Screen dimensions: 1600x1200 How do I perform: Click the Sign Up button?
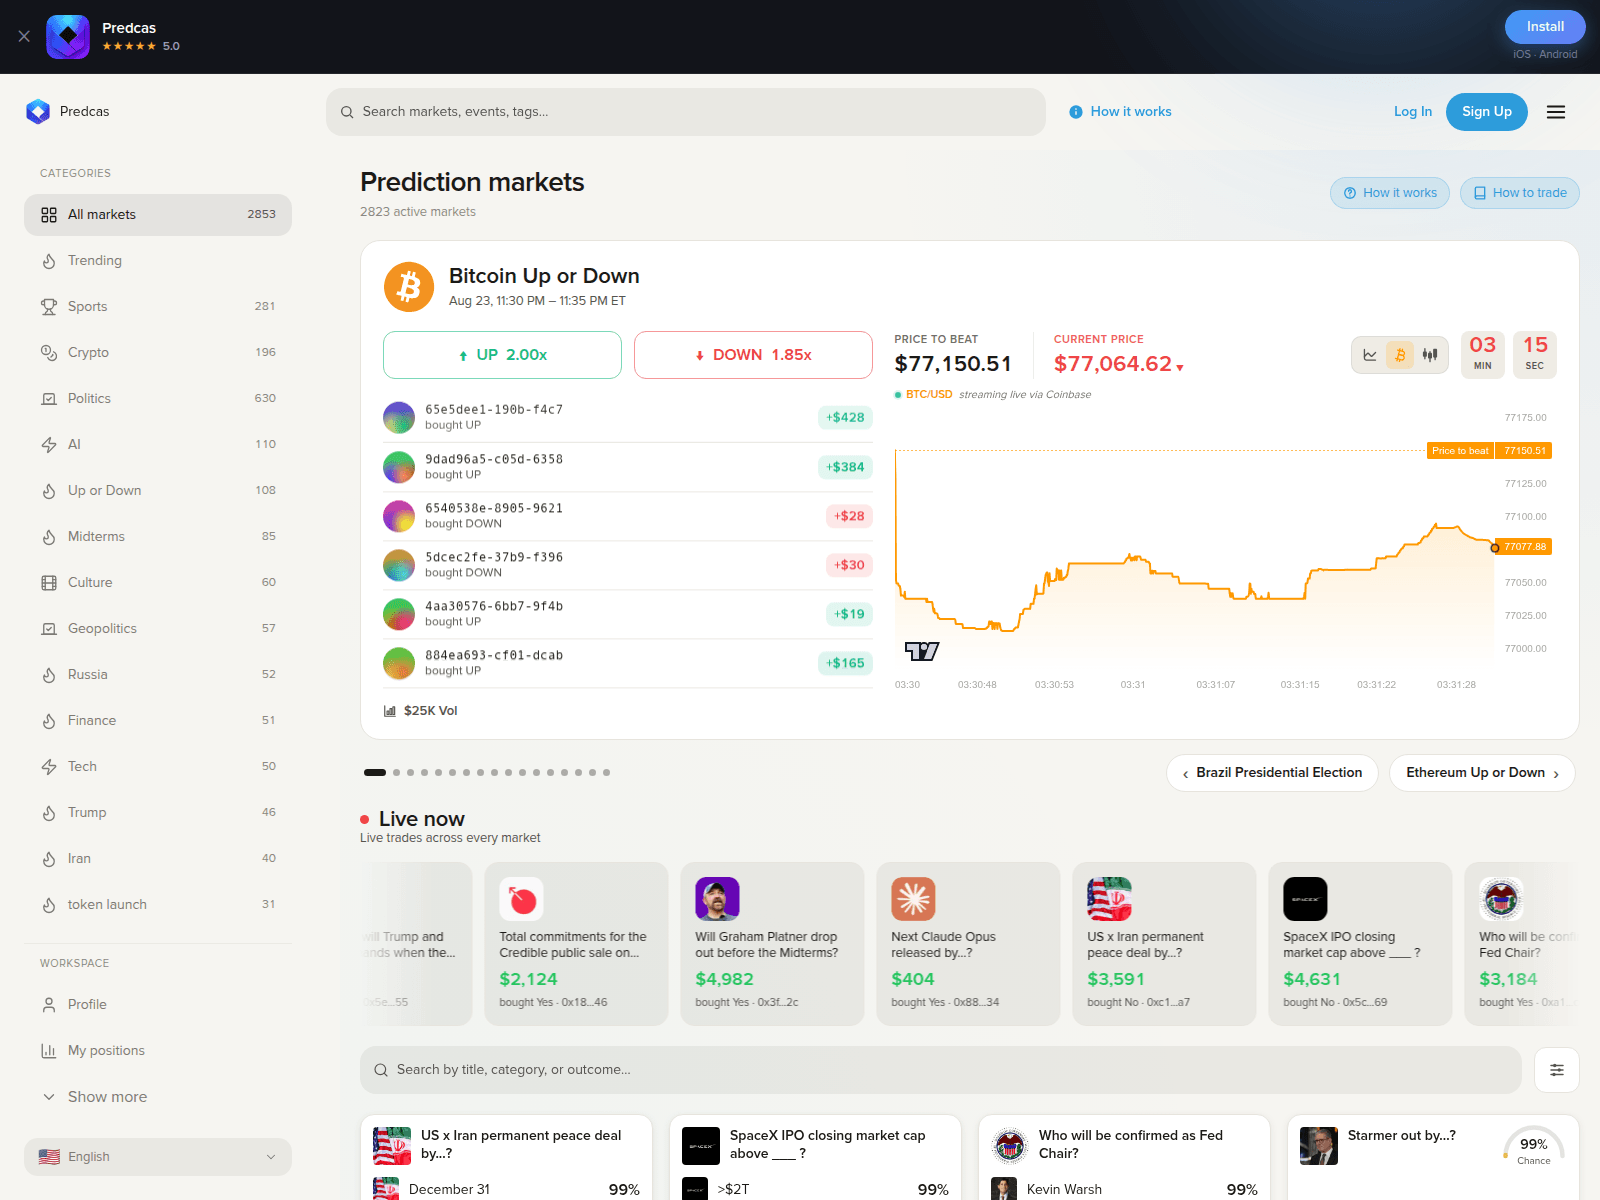1486,112
